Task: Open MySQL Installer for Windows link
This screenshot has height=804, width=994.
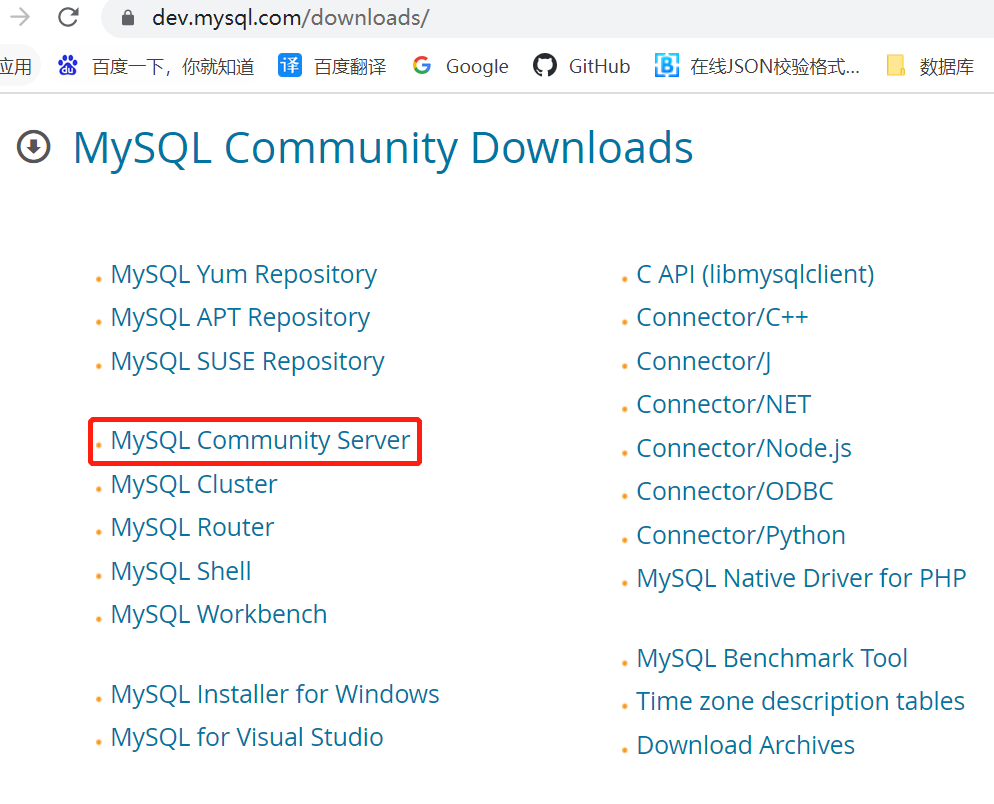Action: (274, 693)
